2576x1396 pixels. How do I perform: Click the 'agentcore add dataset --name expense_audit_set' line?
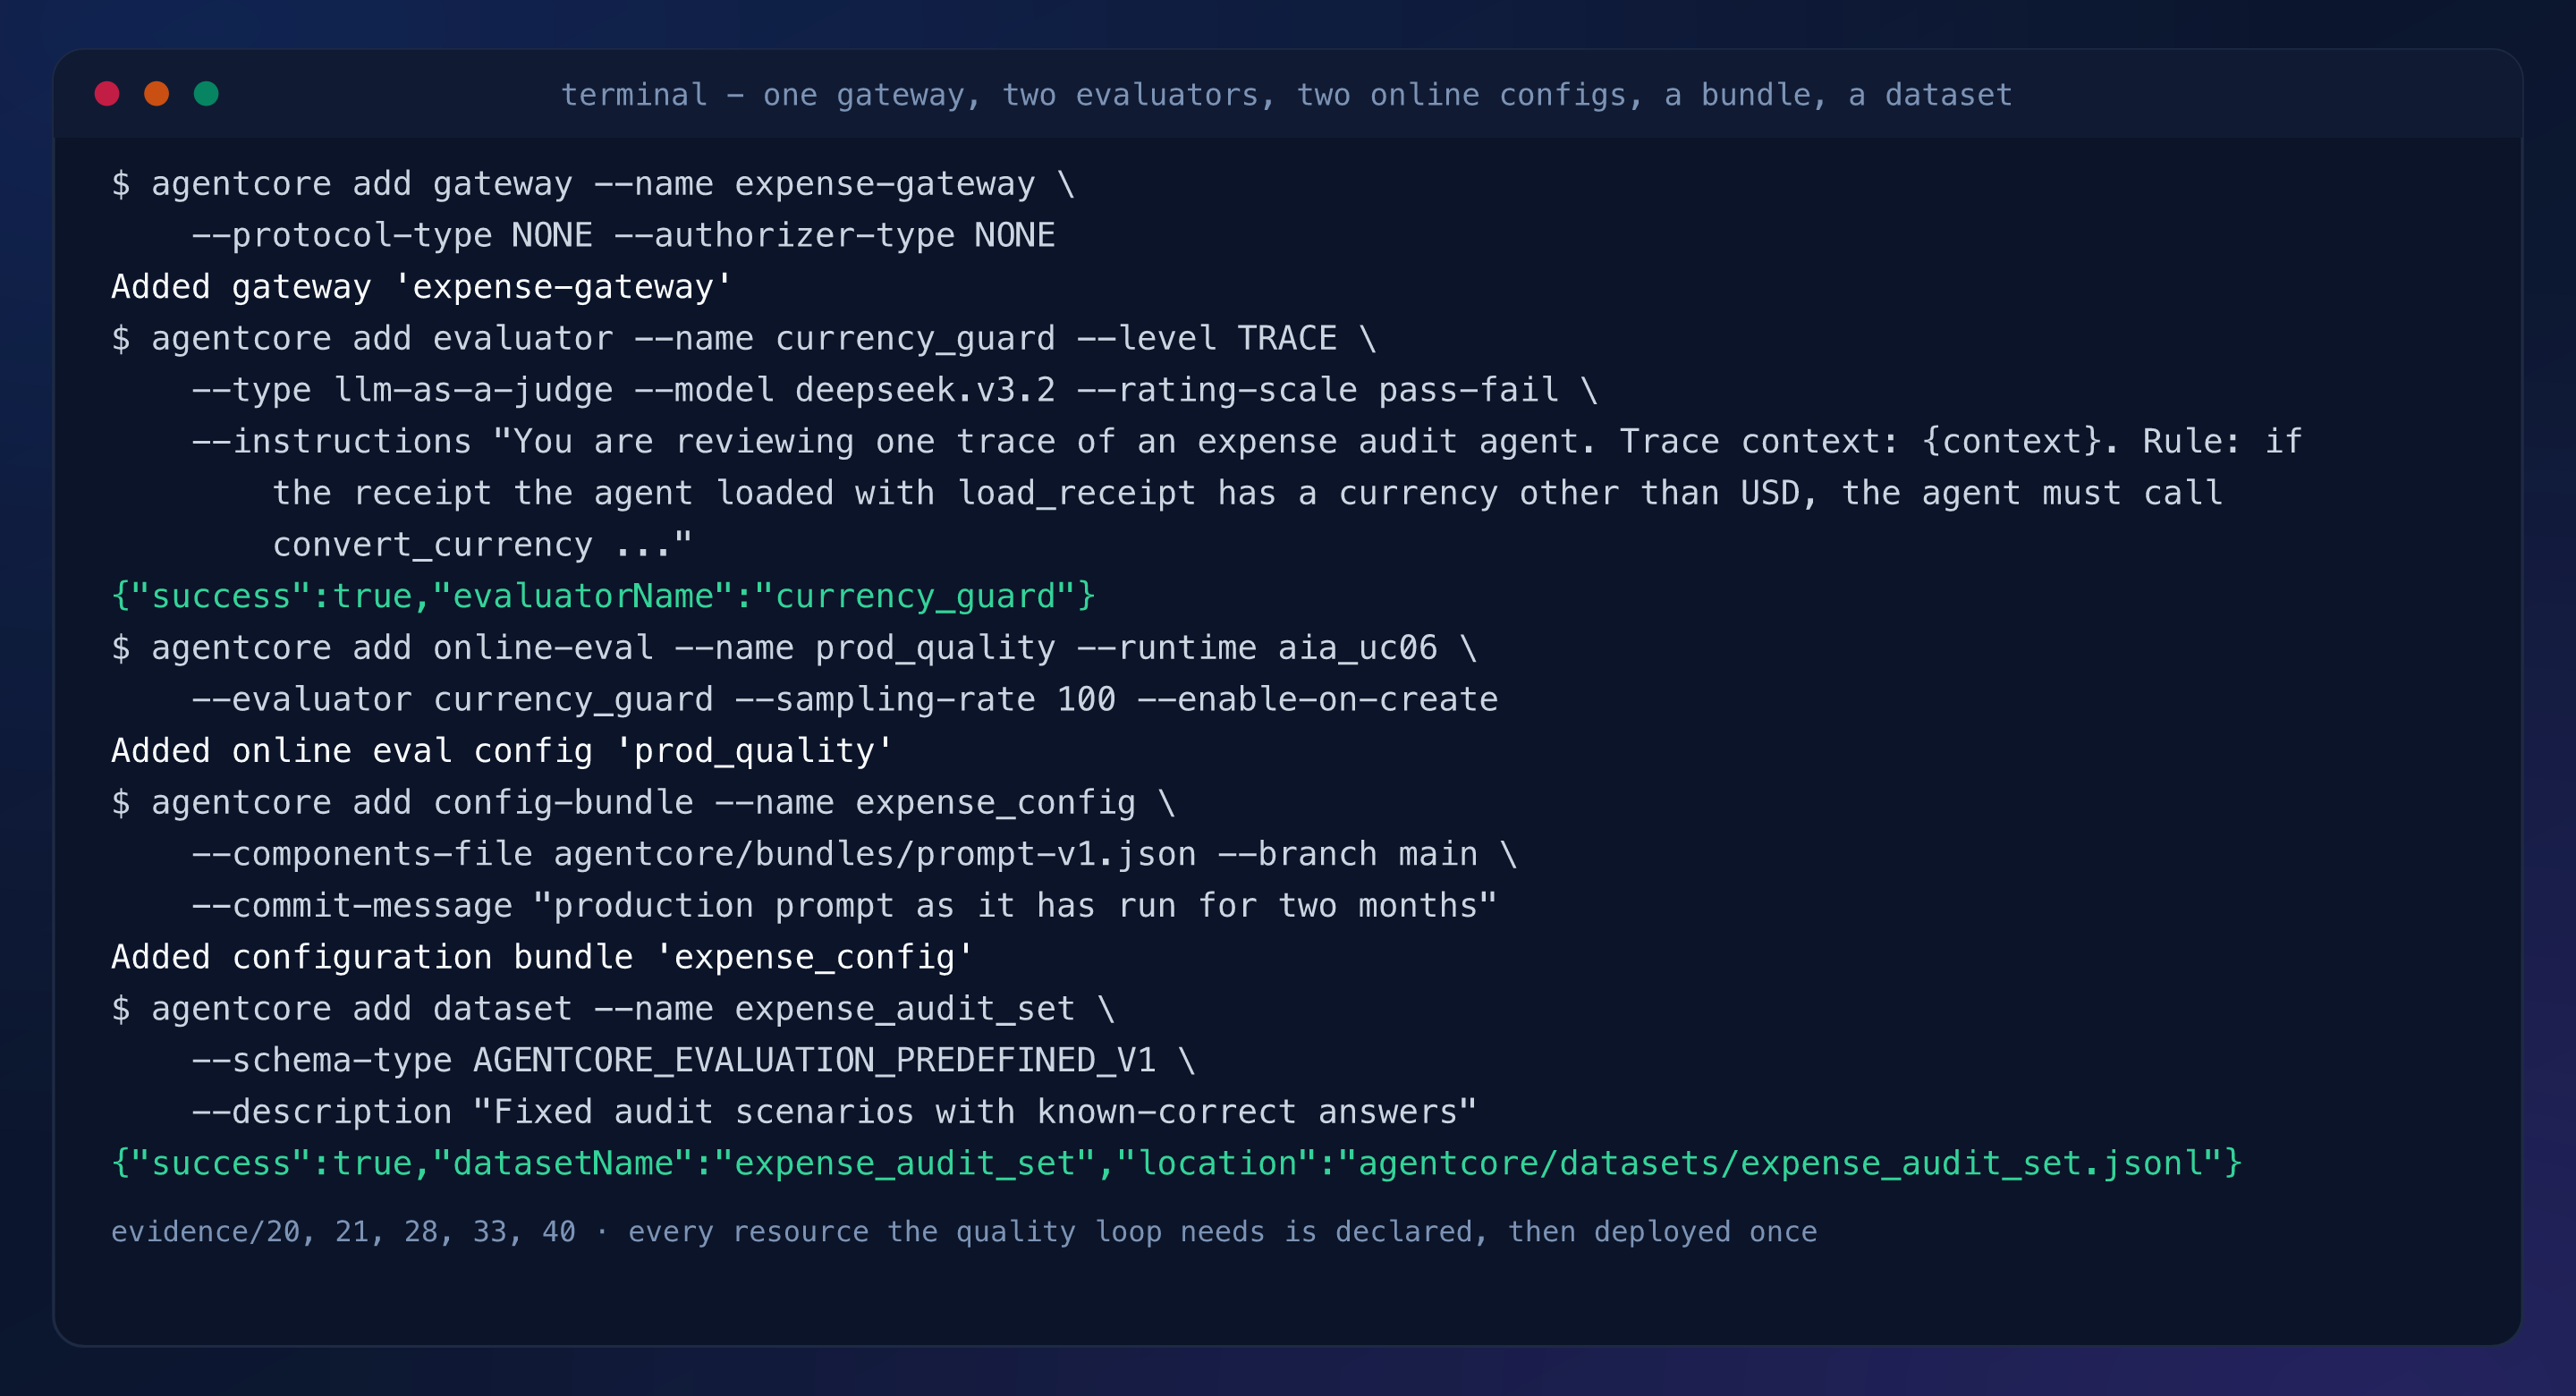613,1009
